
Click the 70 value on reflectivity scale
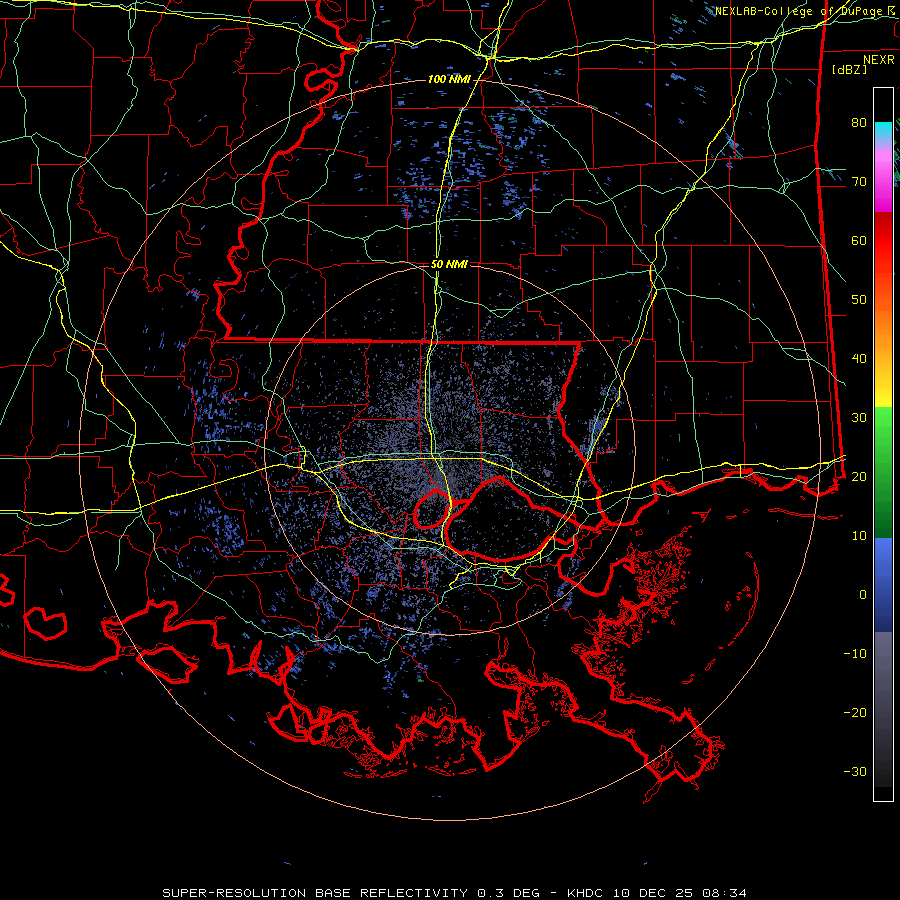[x=859, y=182]
